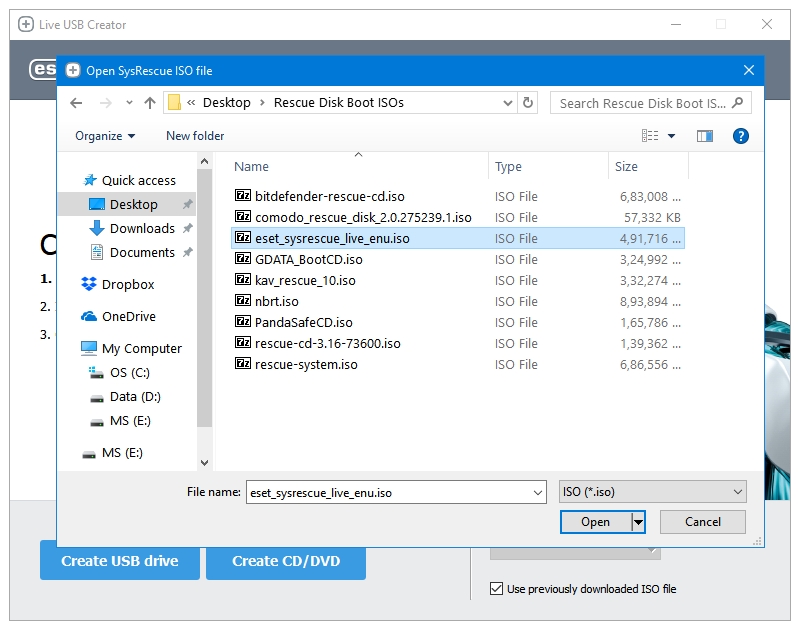
Task: Select Data (D:) drive in the sidebar
Action: 135,397
